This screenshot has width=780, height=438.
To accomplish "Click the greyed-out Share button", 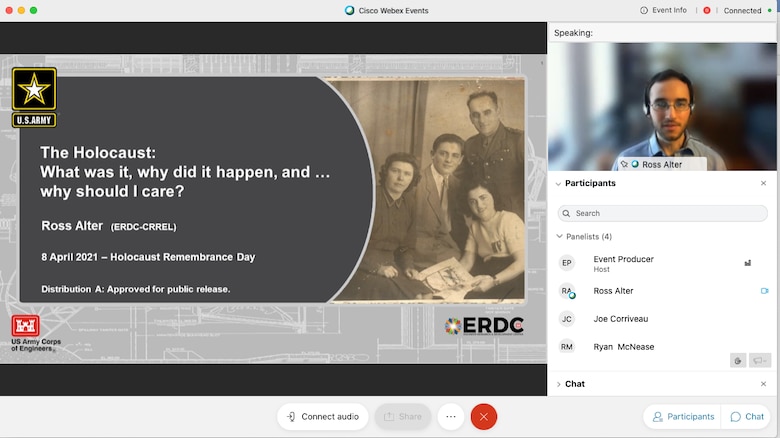I will point(403,417).
